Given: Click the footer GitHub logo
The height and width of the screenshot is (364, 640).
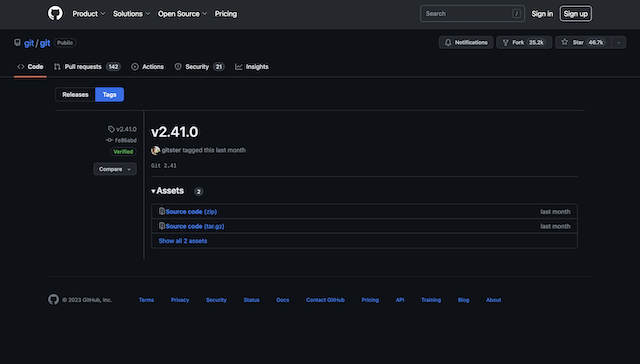Looking at the screenshot, I should (53, 299).
